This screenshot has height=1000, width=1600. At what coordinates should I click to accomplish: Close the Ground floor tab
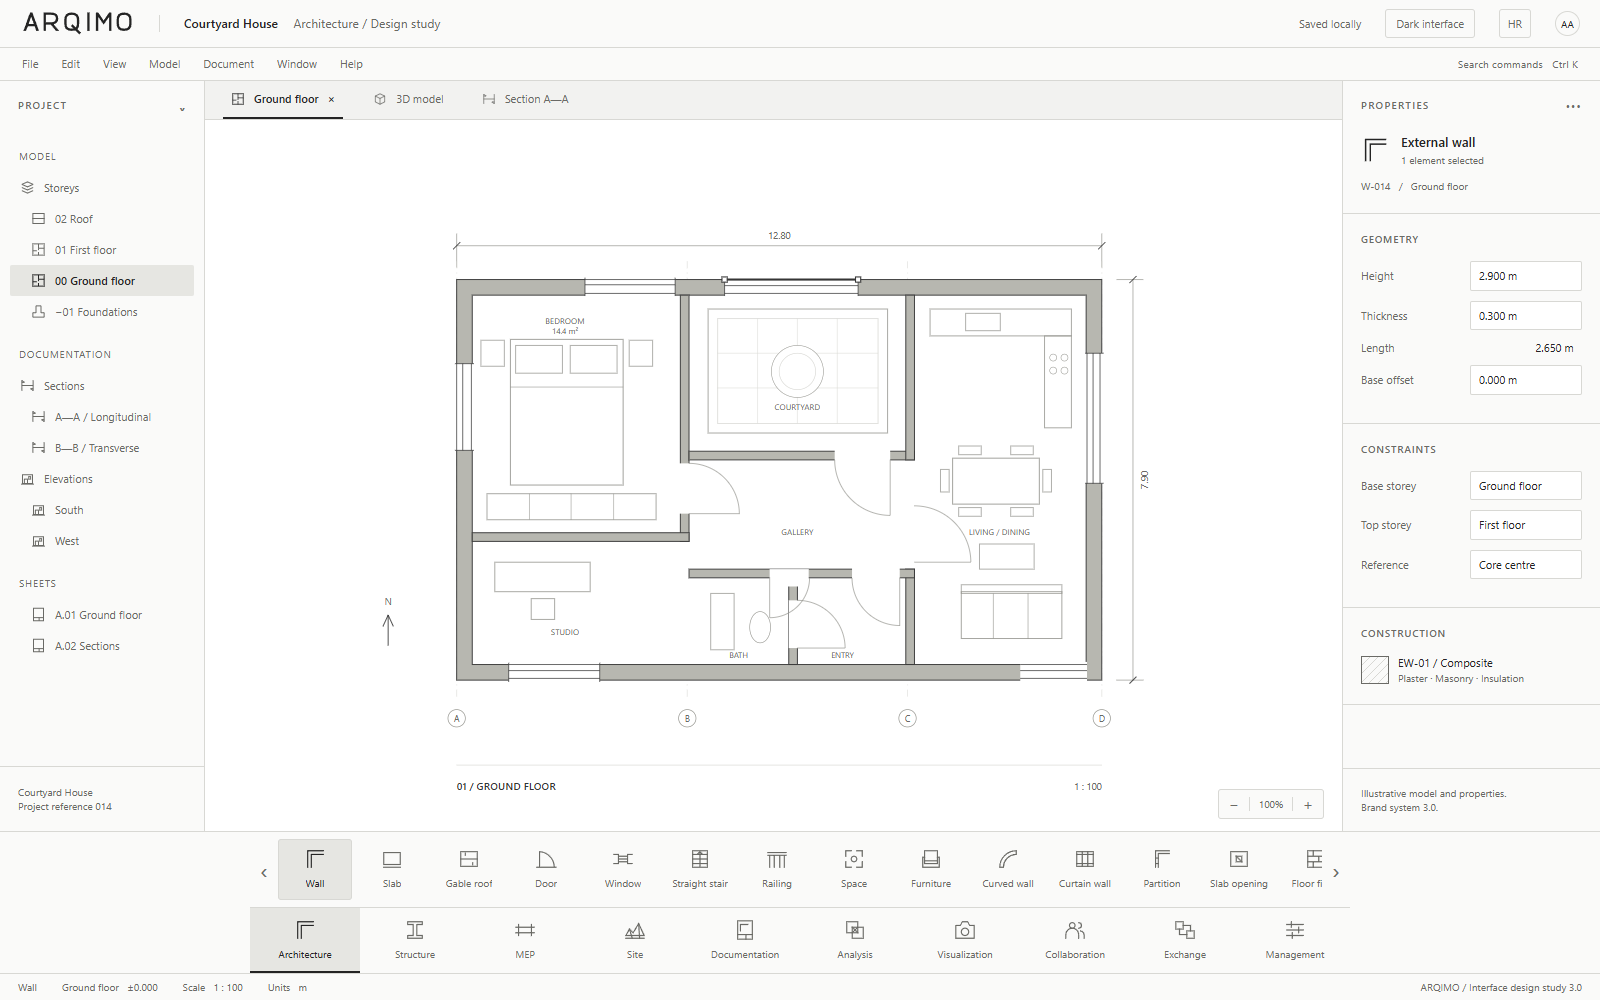[331, 99]
